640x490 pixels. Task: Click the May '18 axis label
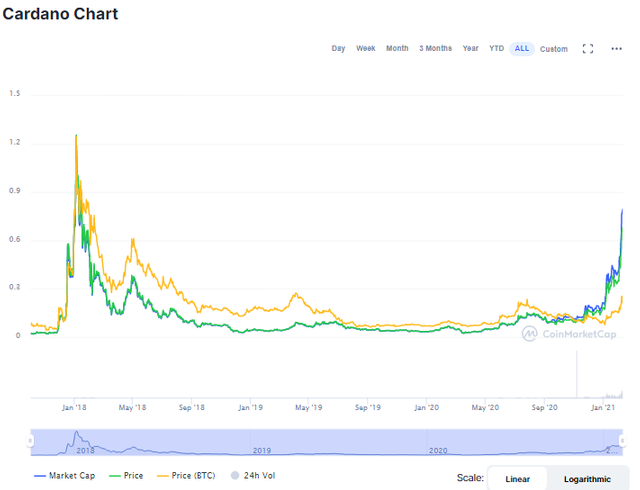click(x=132, y=408)
